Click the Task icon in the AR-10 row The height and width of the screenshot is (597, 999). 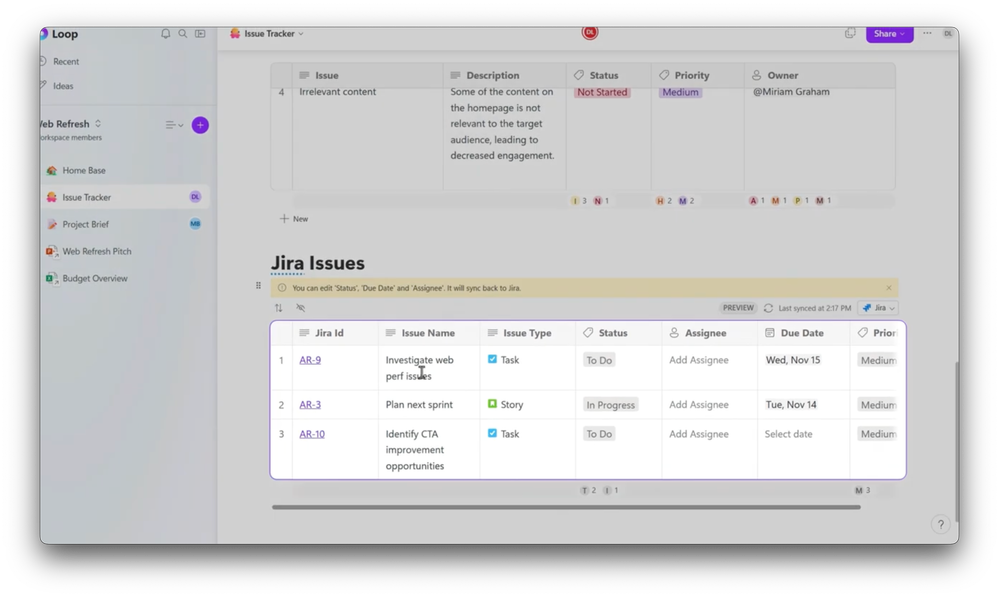click(492, 433)
